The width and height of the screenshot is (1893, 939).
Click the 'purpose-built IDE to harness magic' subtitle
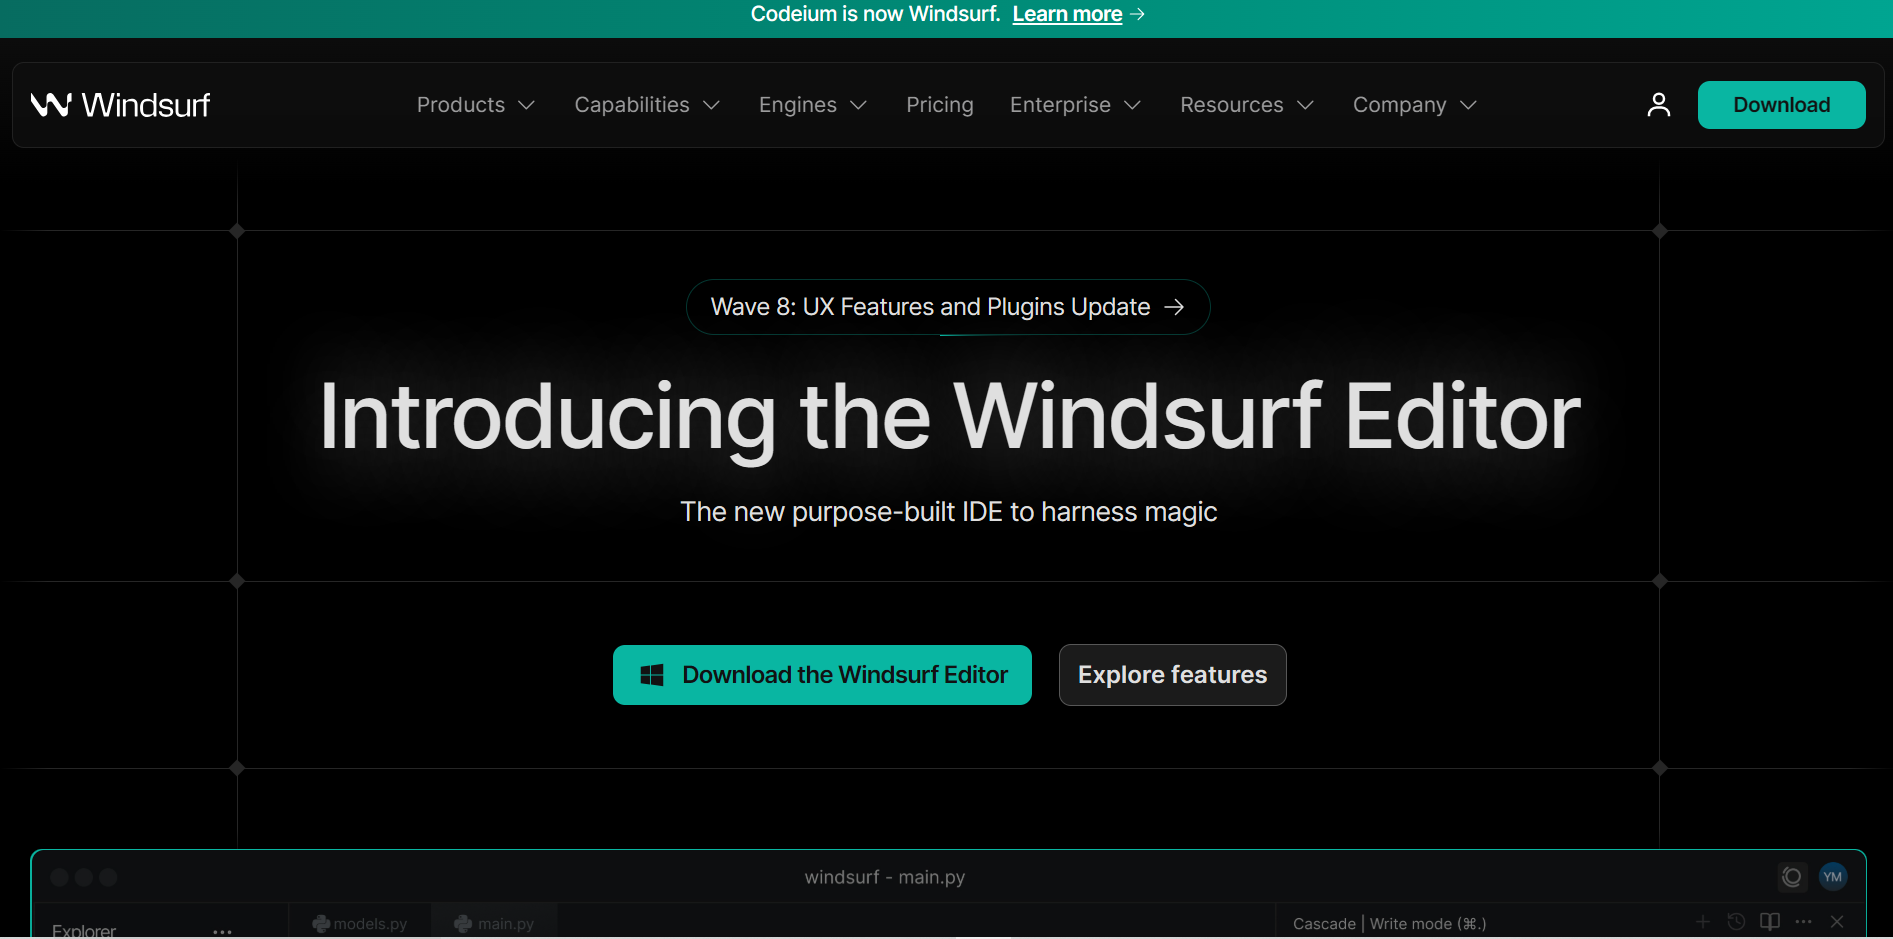coord(949,512)
